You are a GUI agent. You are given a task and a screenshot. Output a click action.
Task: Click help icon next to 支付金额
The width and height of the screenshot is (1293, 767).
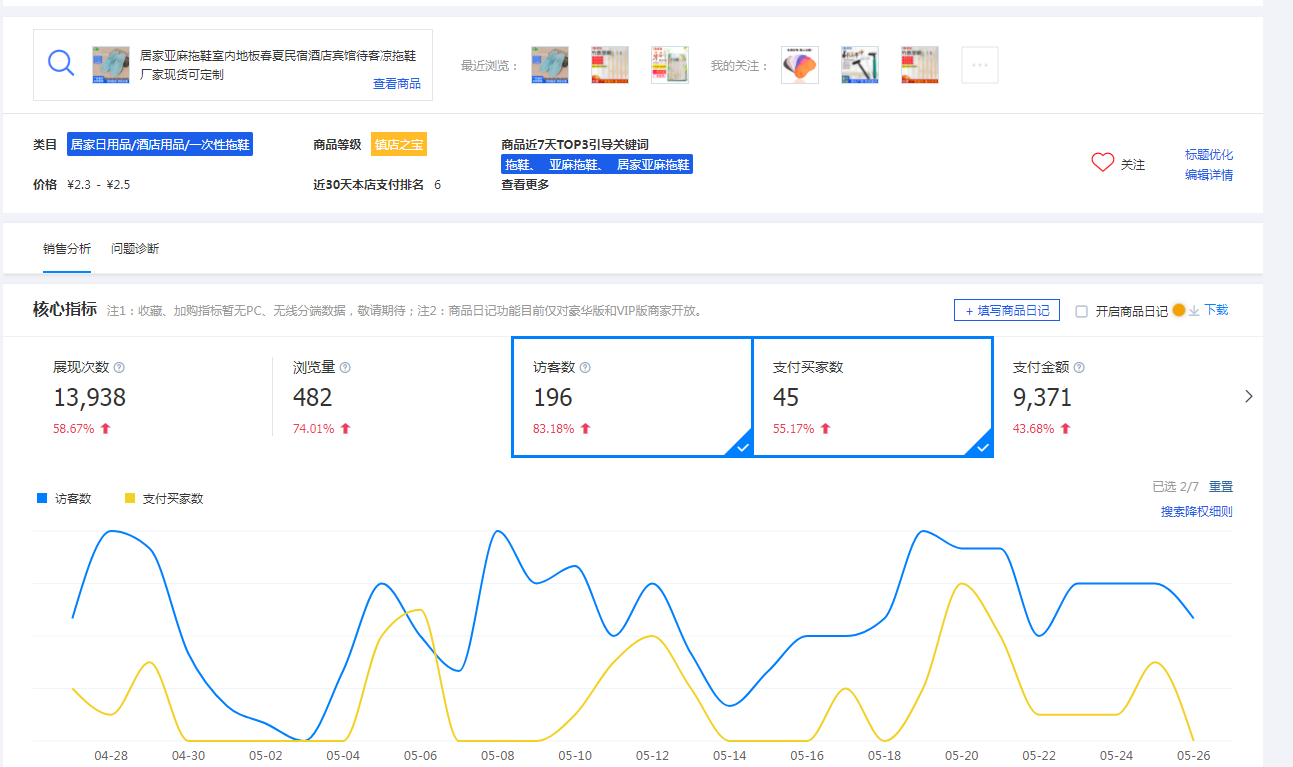point(1079,368)
